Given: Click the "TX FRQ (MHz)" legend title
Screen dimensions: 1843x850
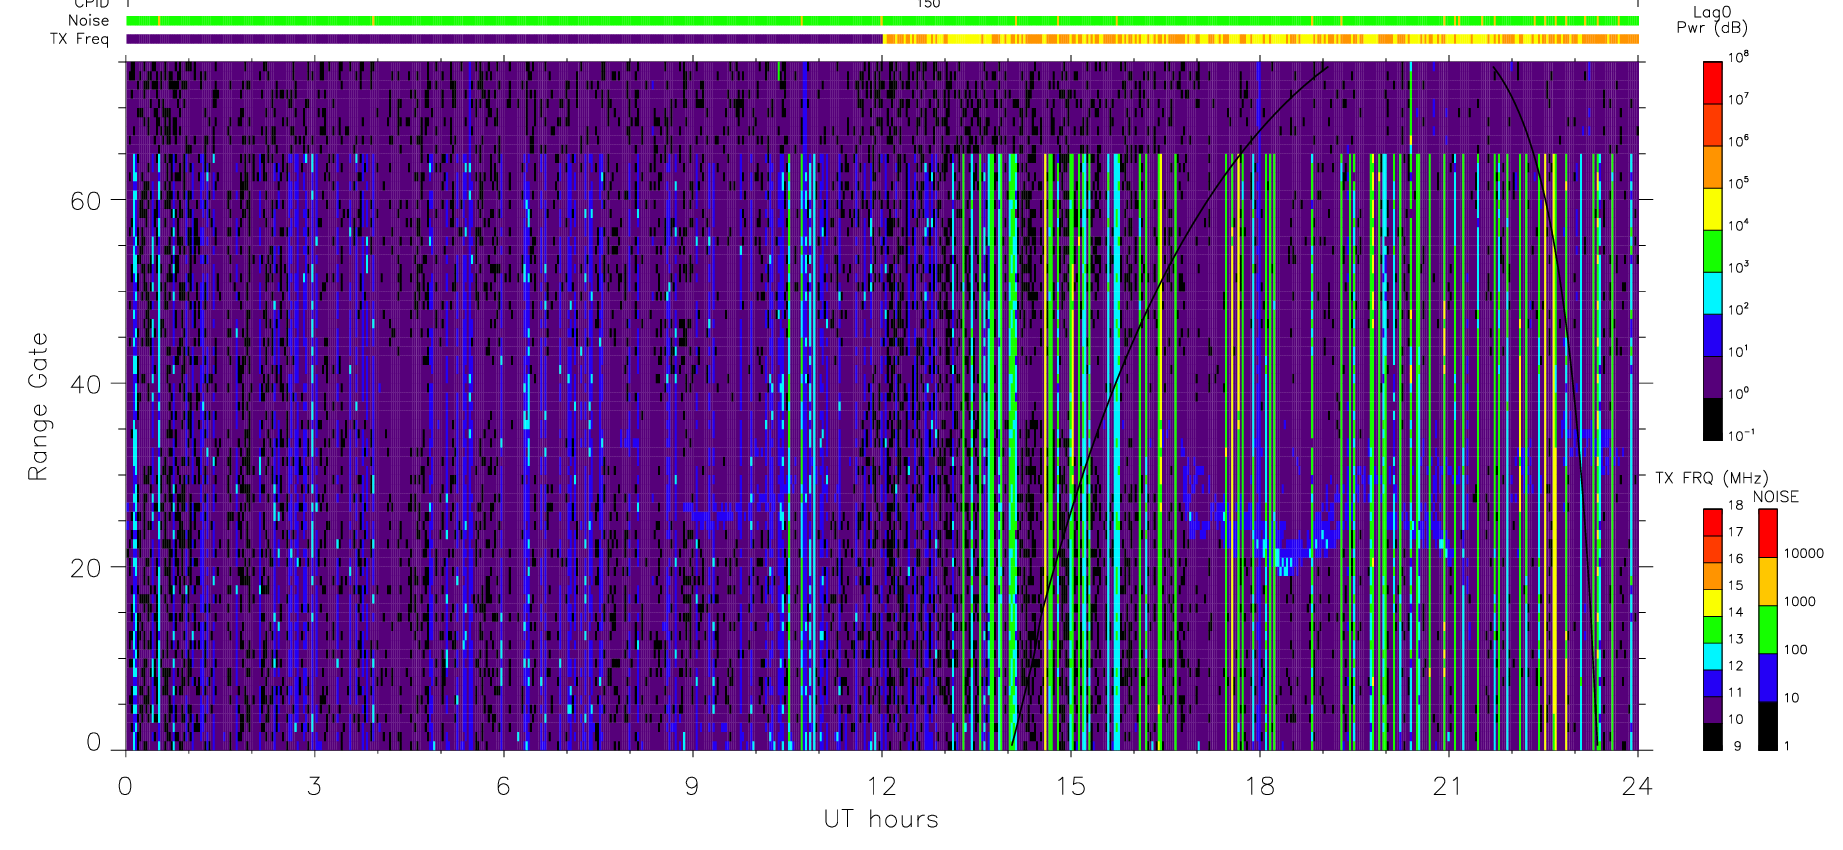Looking at the screenshot, I should click(x=1711, y=478).
